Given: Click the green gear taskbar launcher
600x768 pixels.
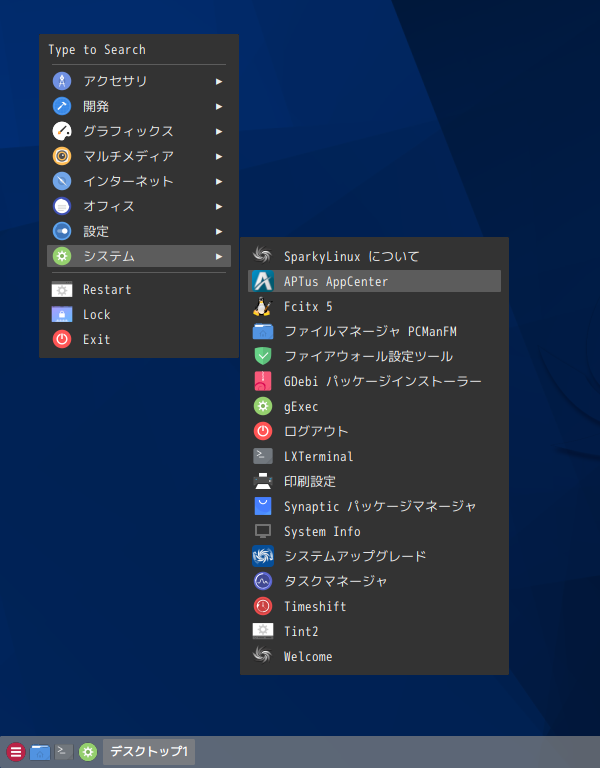Looking at the screenshot, I should click(88, 752).
